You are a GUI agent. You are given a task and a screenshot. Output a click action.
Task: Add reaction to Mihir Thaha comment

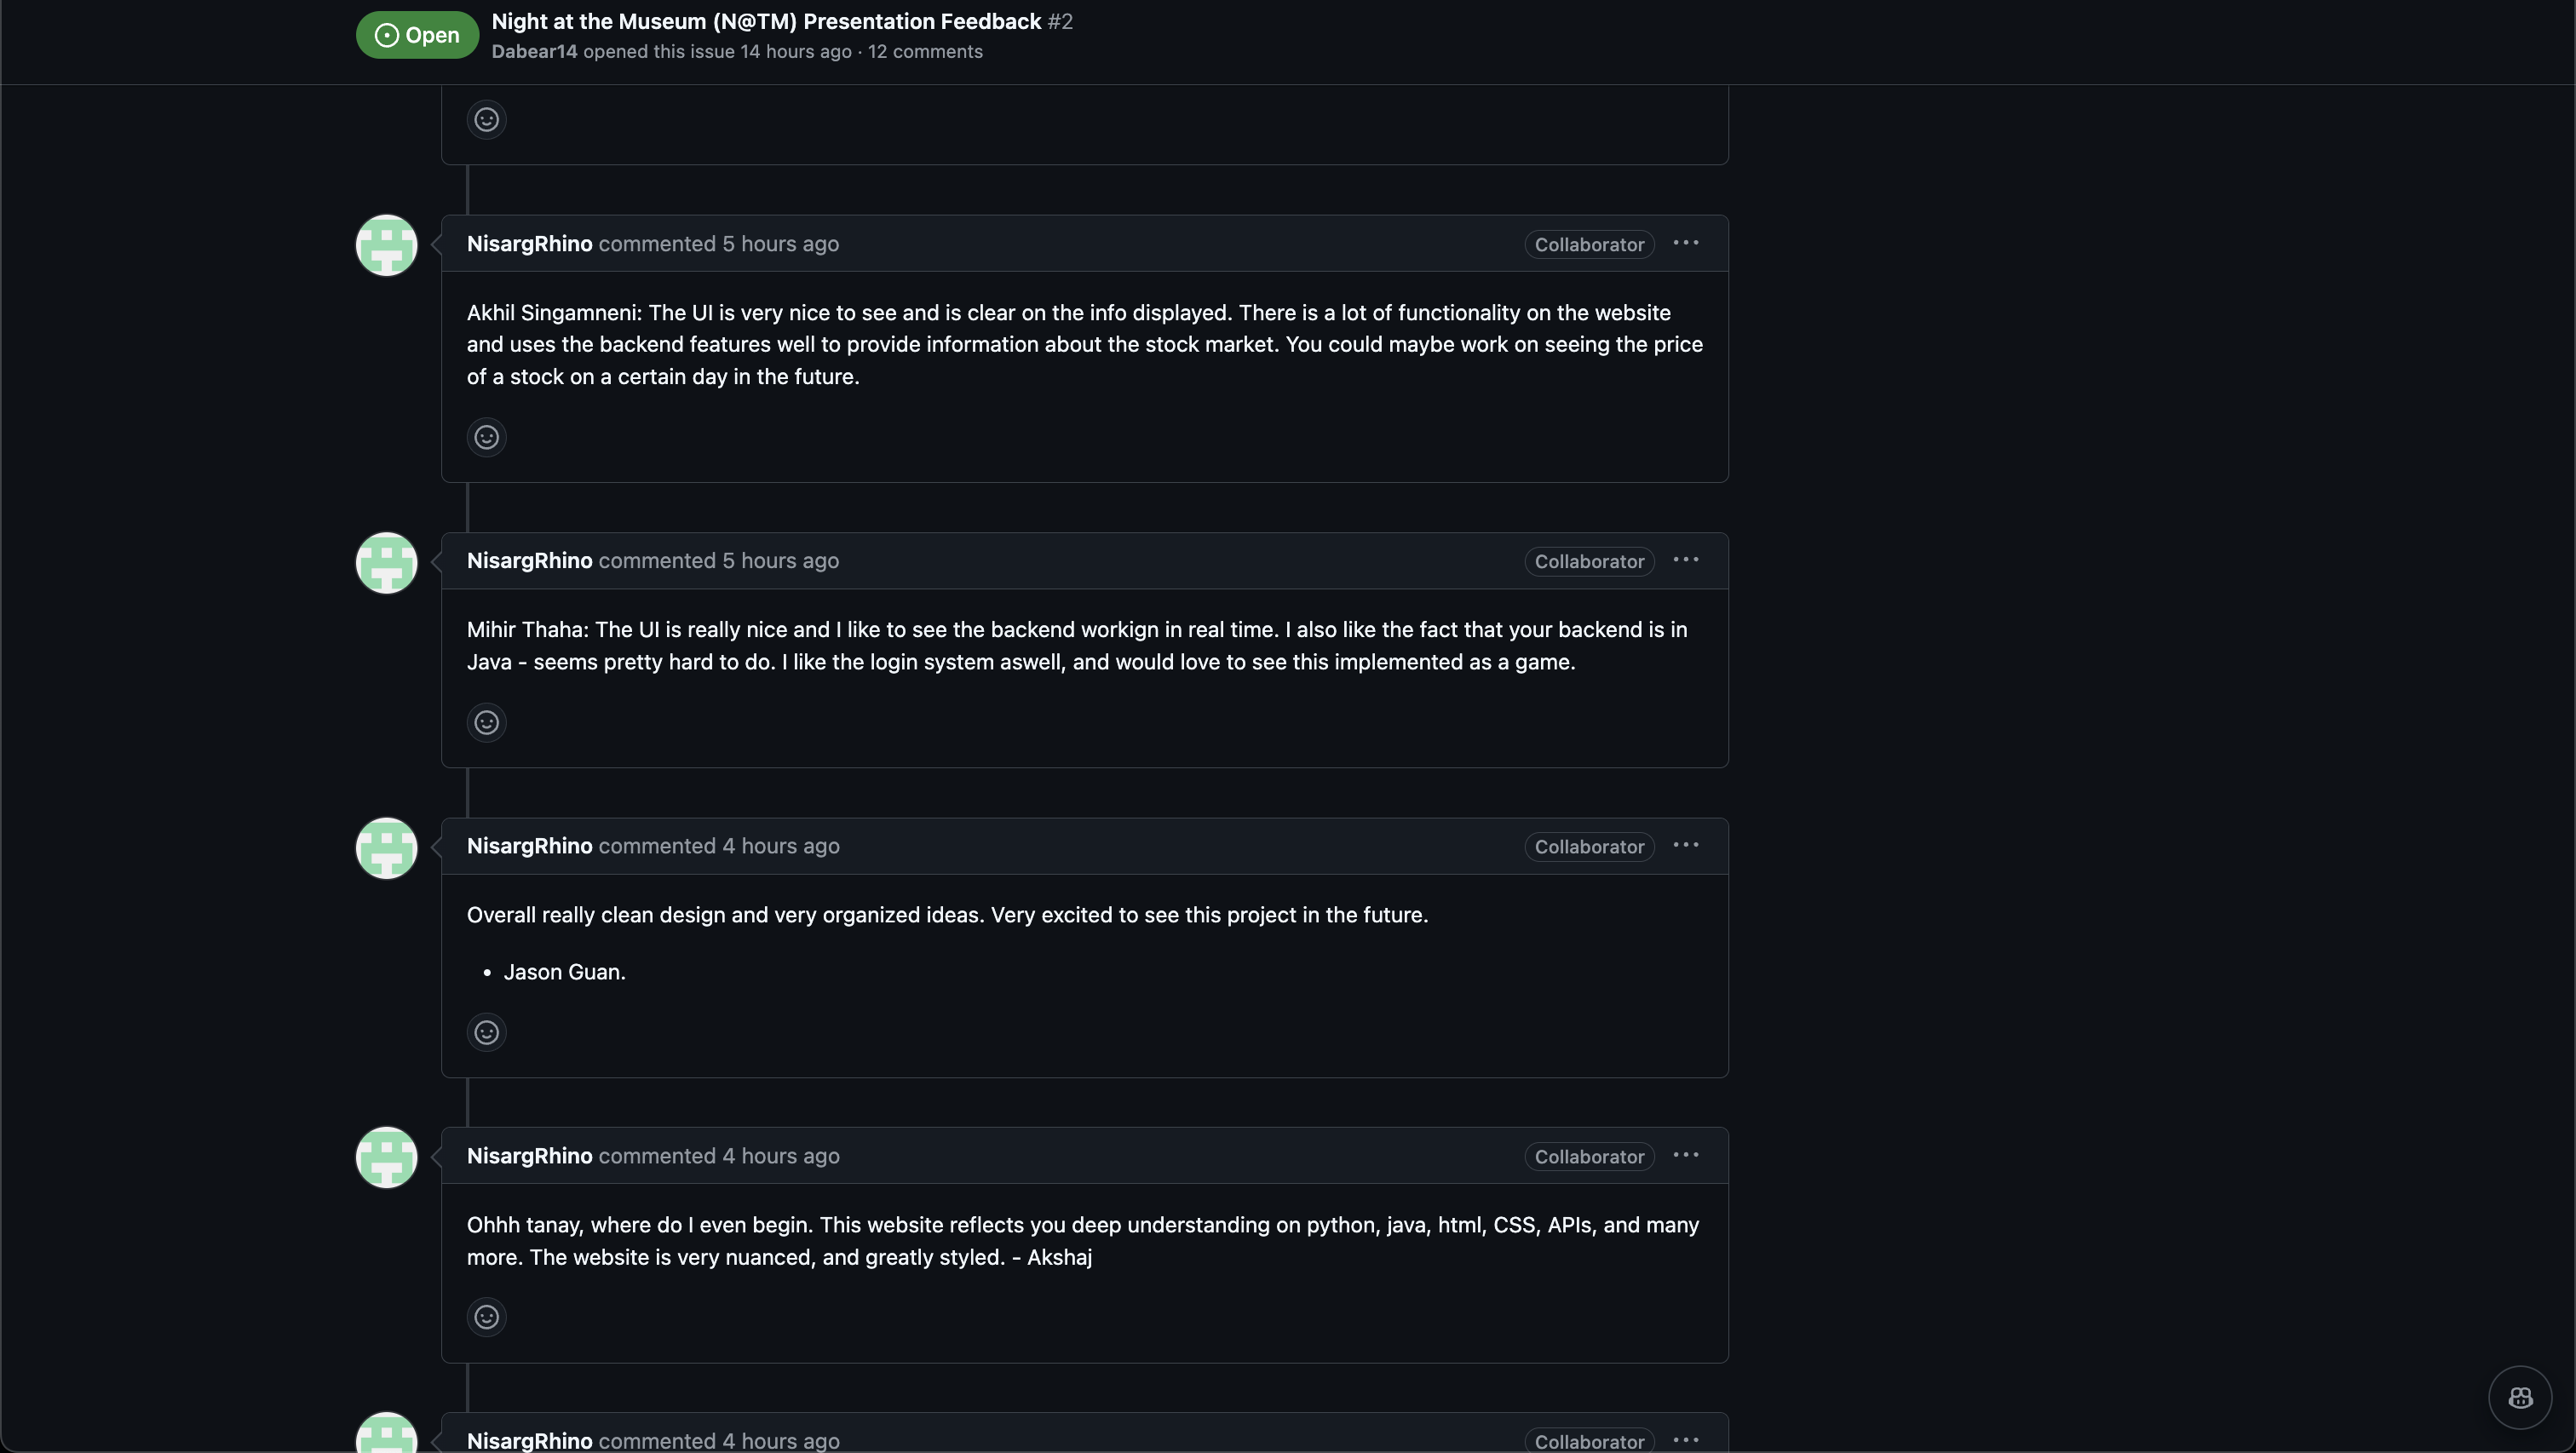486,722
